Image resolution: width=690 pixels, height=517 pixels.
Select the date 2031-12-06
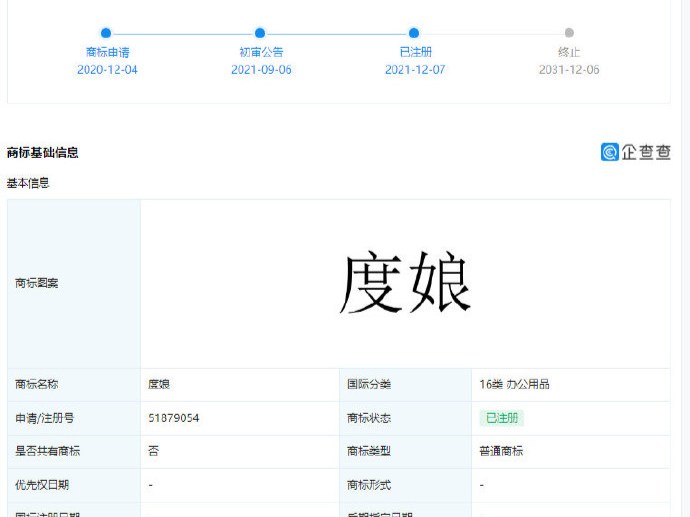pyautogui.click(x=569, y=70)
